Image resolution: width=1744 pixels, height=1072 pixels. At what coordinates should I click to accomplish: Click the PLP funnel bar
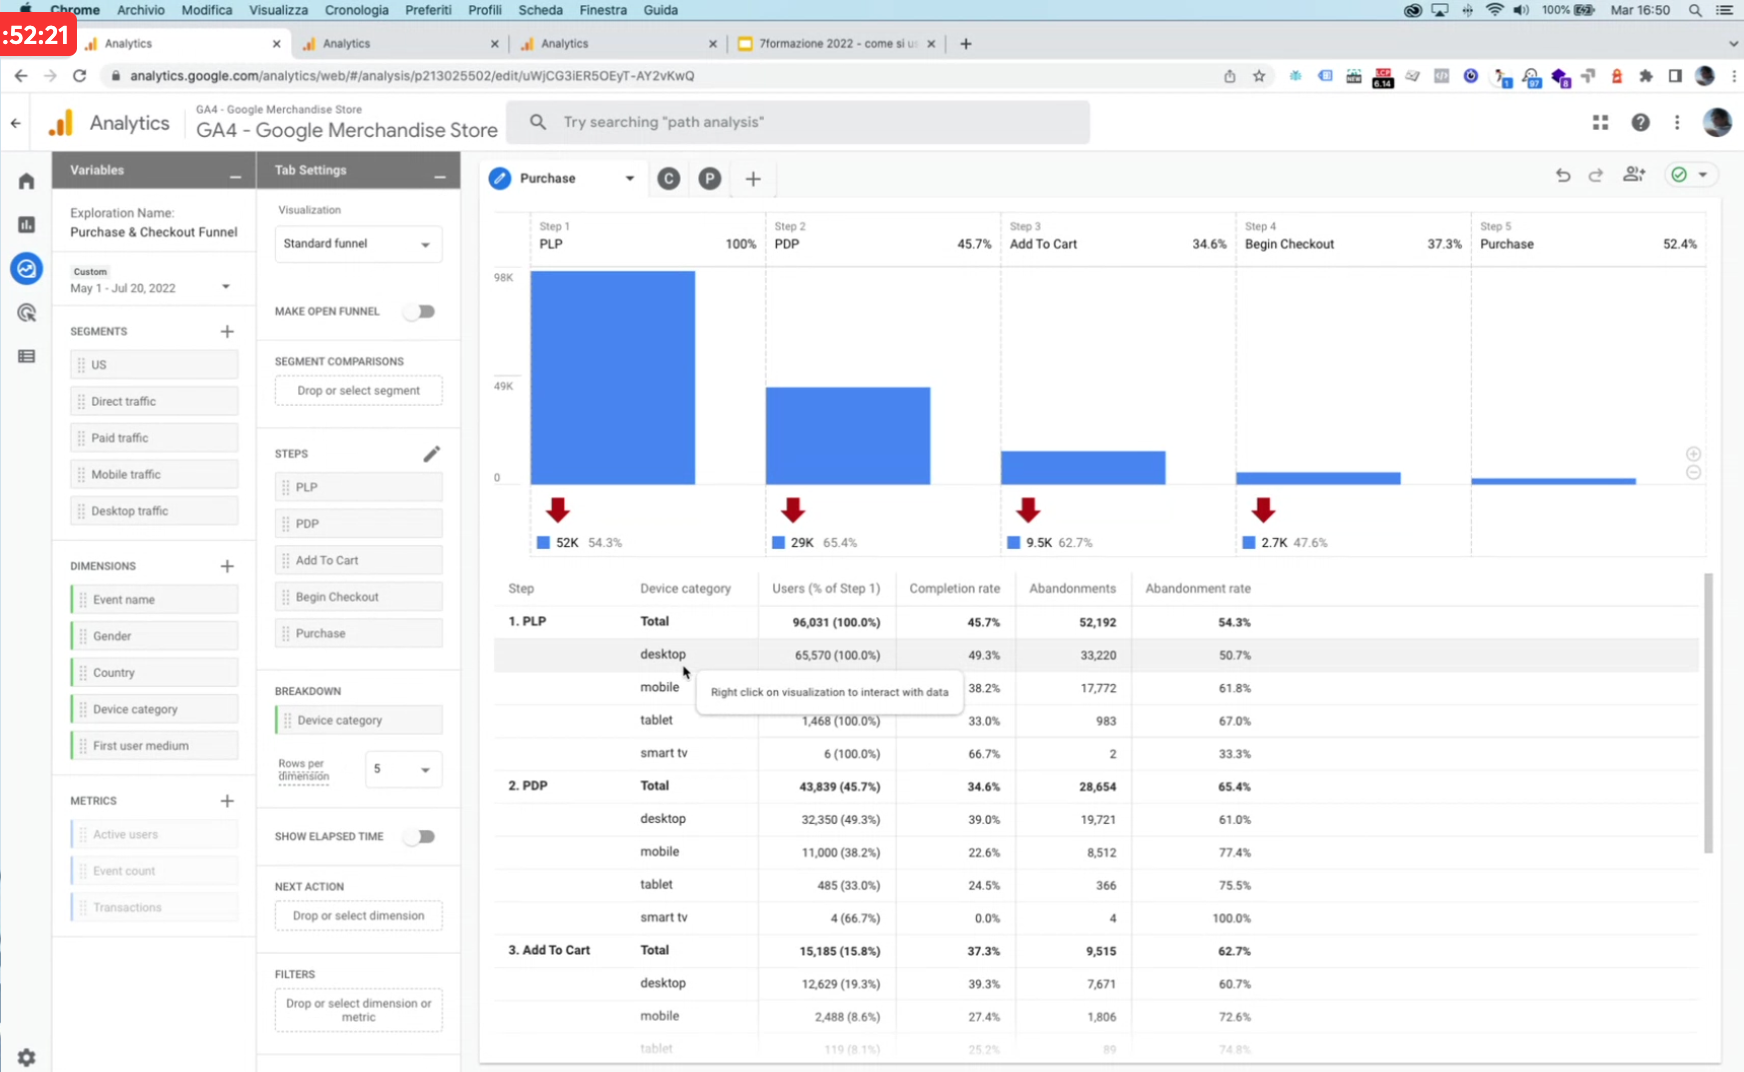[613, 378]
